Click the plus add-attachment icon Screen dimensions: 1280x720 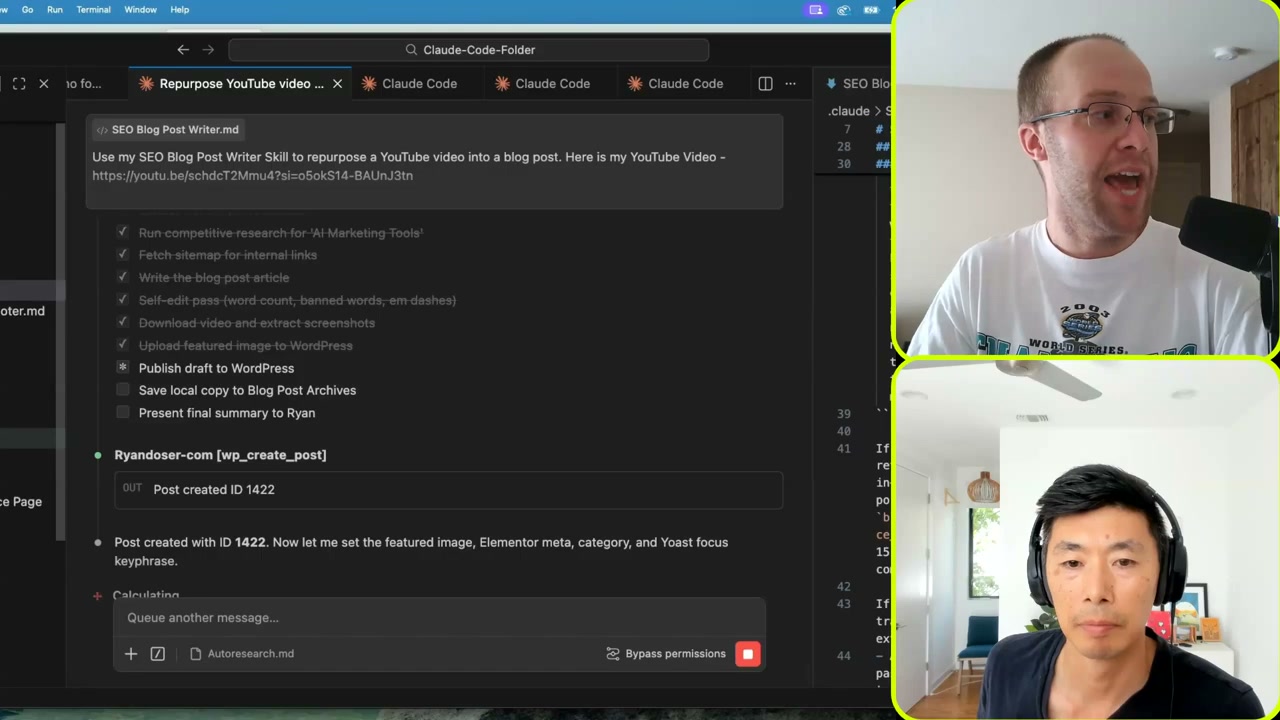tap(131, 654)
